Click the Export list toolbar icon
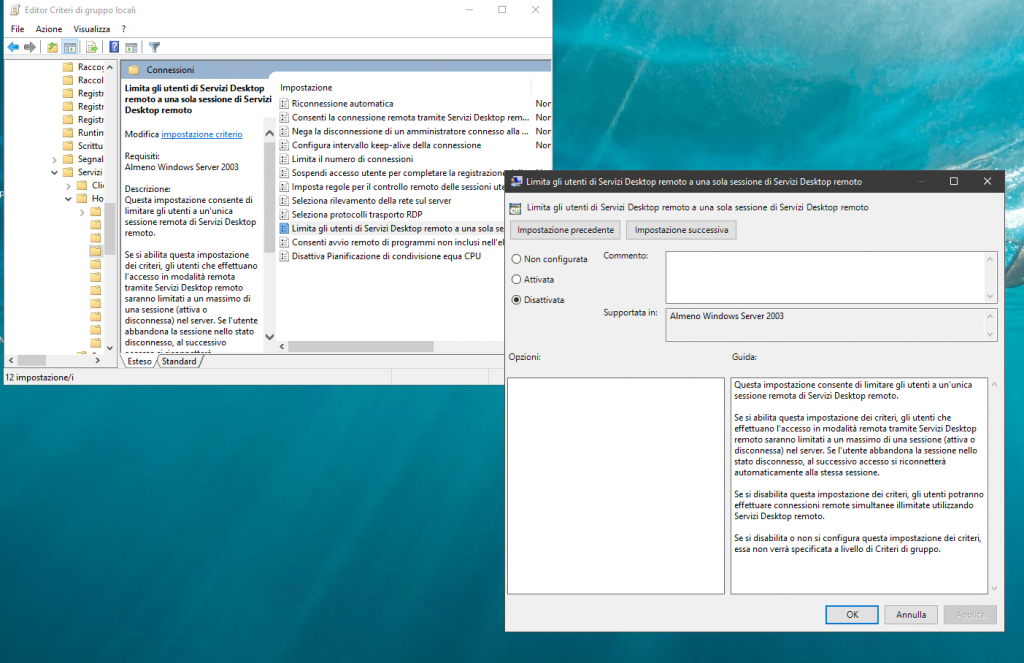 92,47
